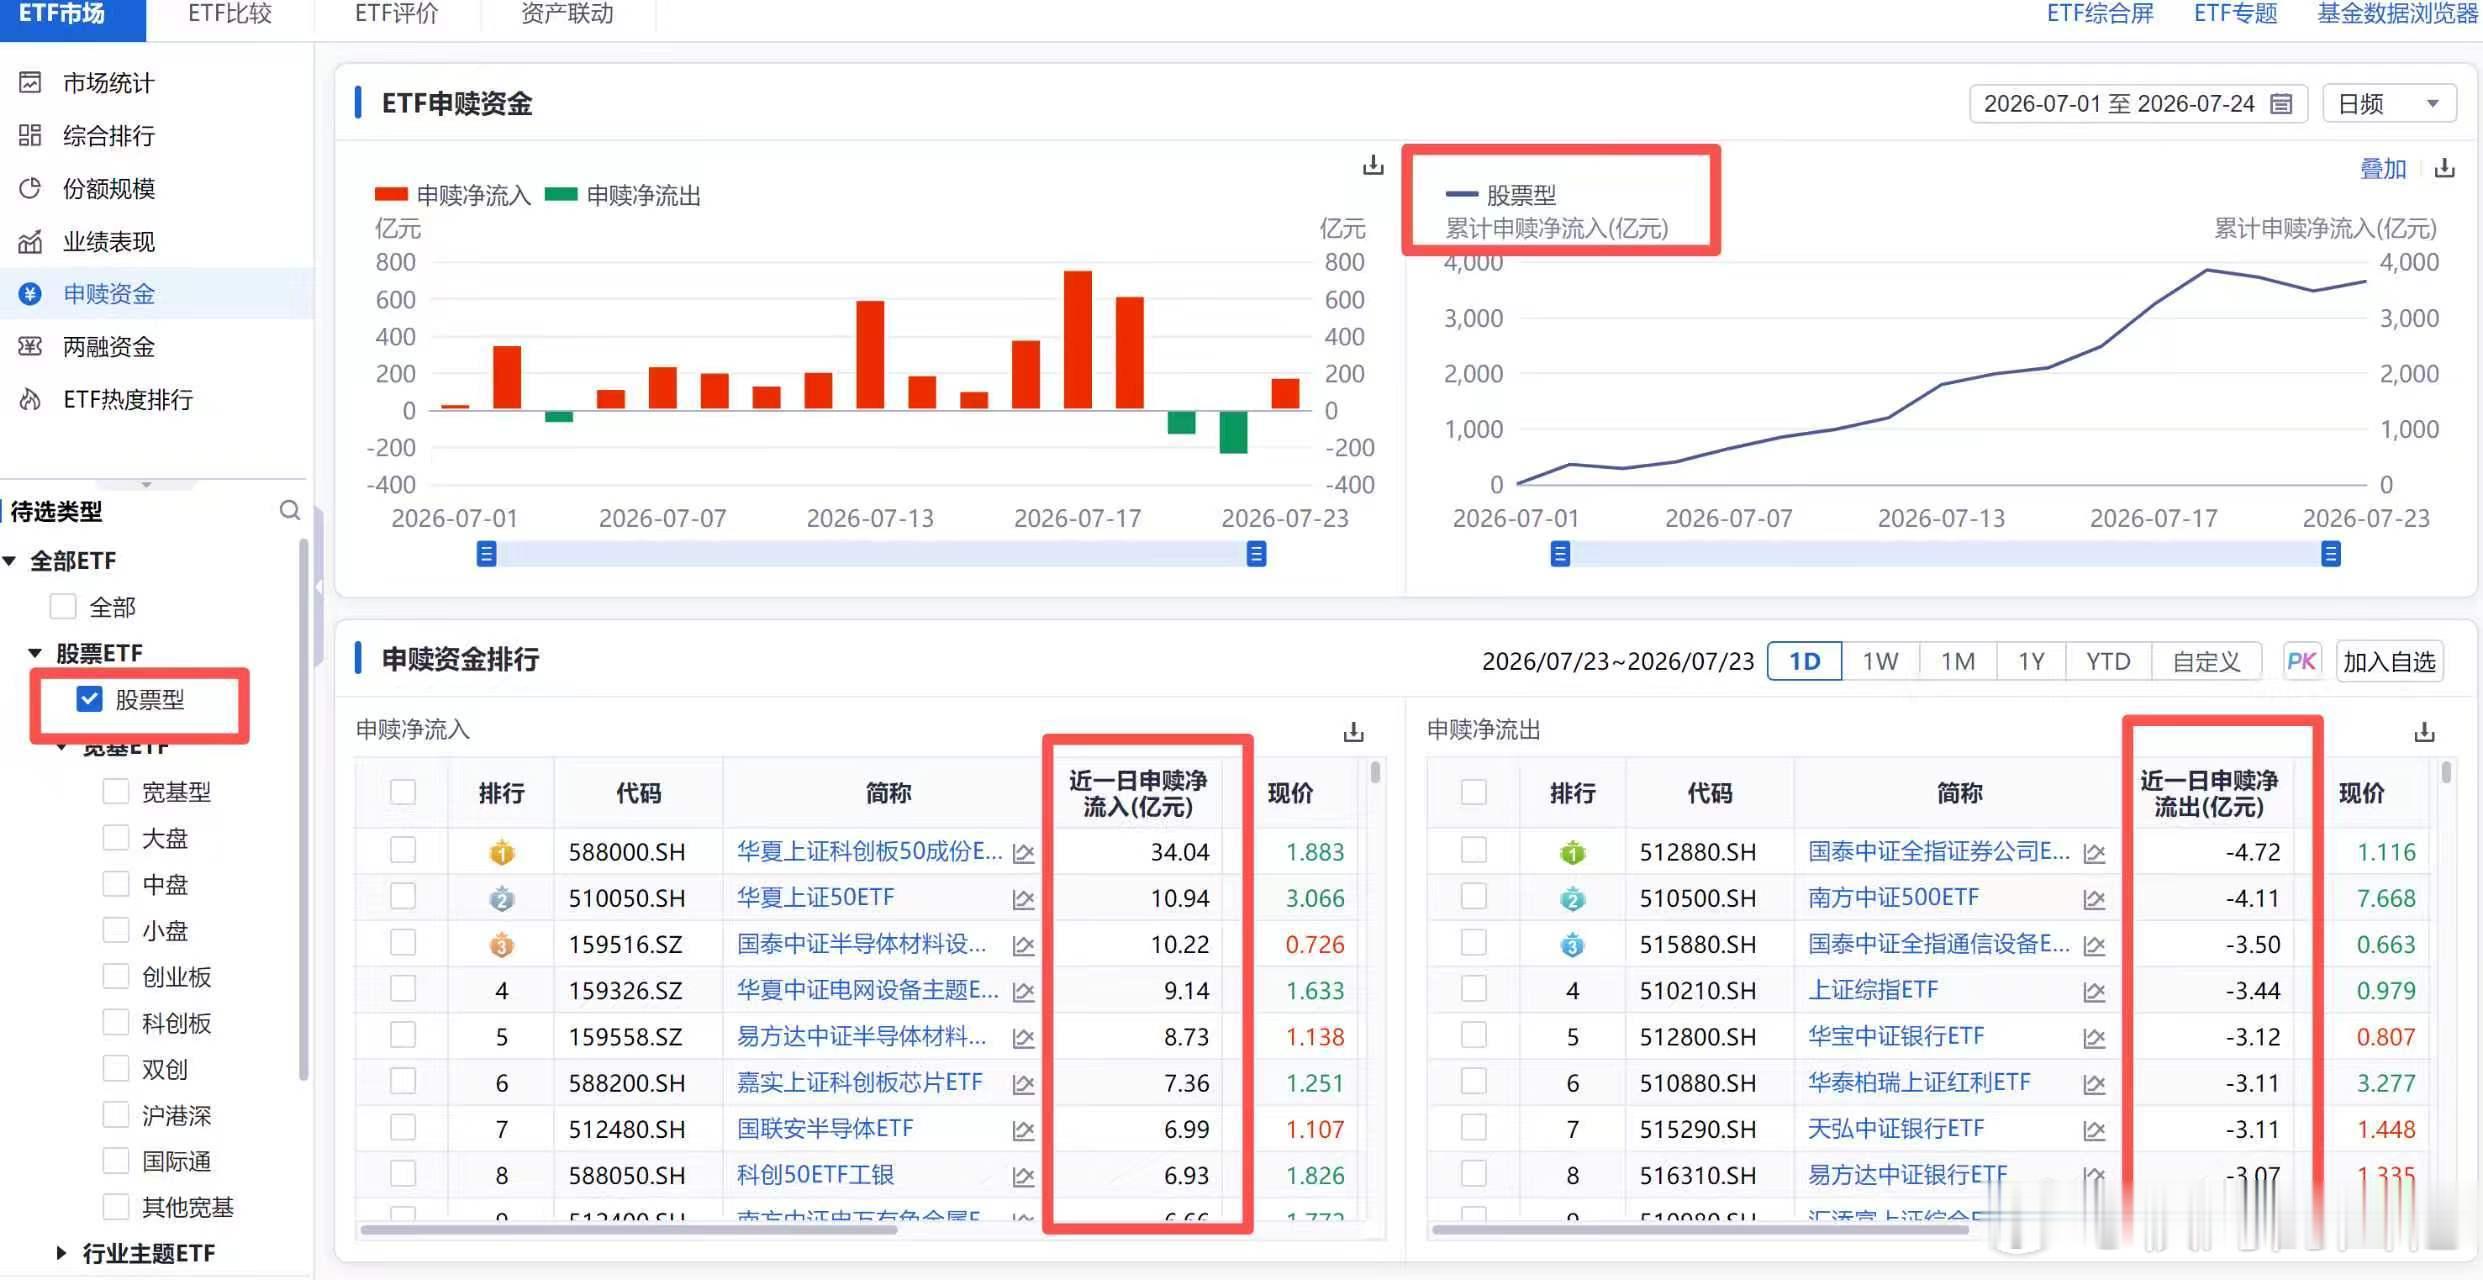Check the 大盘 checkbox
Image resolution: width=2483 pixels, height=1280 pixels.
(116, 837)
